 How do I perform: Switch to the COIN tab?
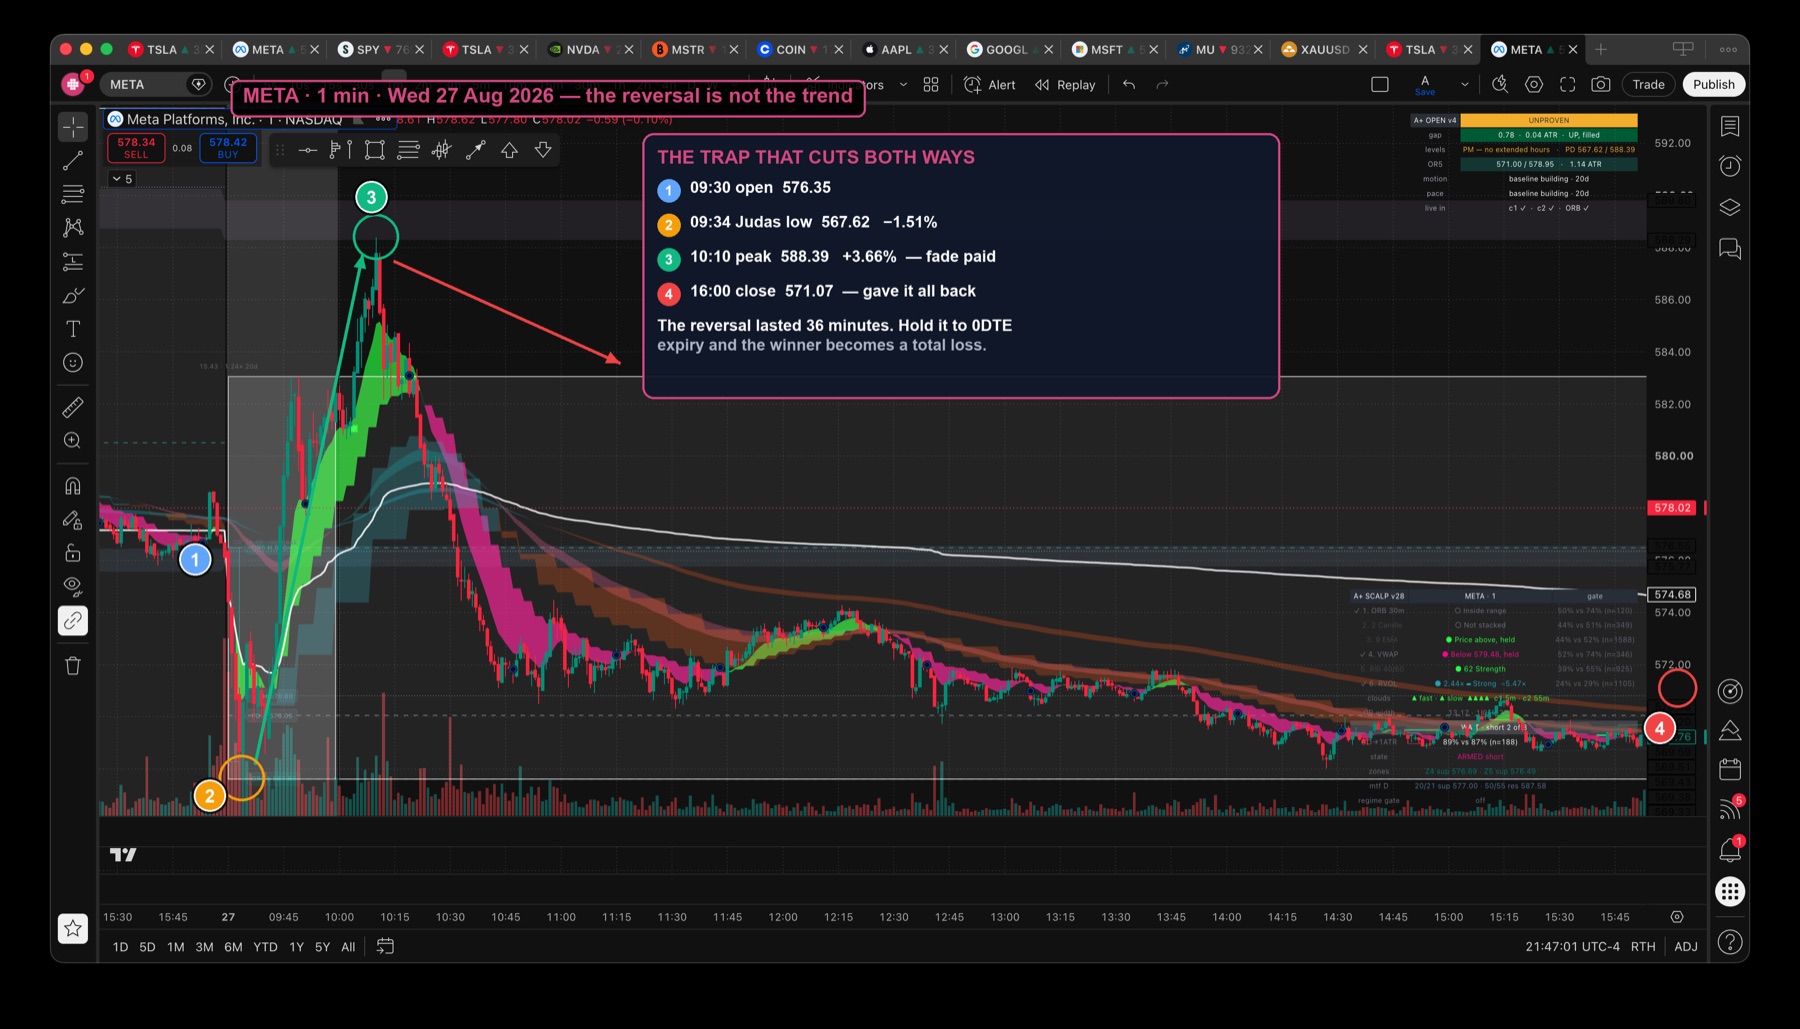coord(791,49)
